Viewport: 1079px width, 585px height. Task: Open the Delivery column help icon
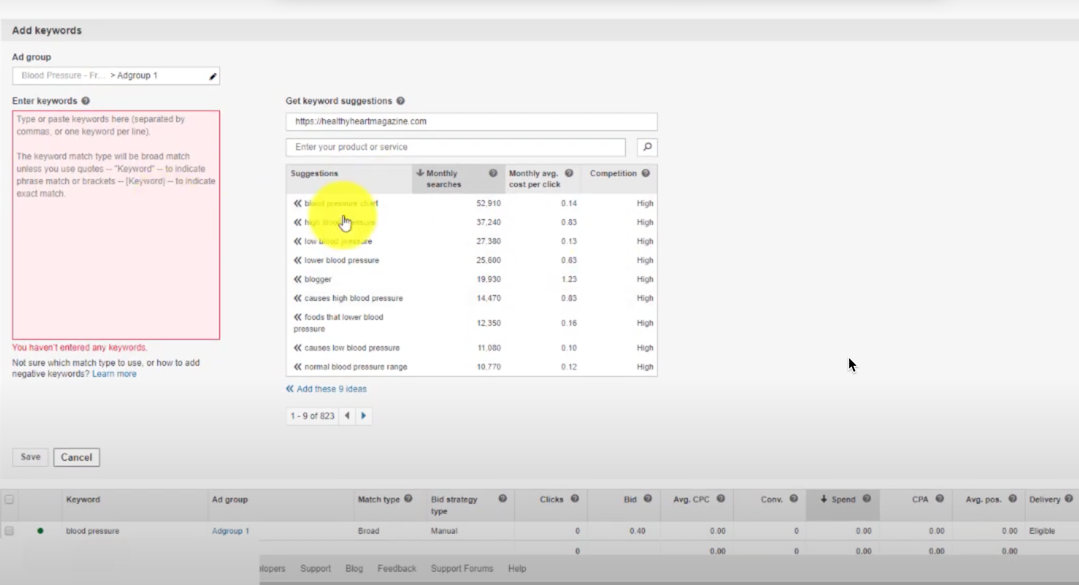1069,499
